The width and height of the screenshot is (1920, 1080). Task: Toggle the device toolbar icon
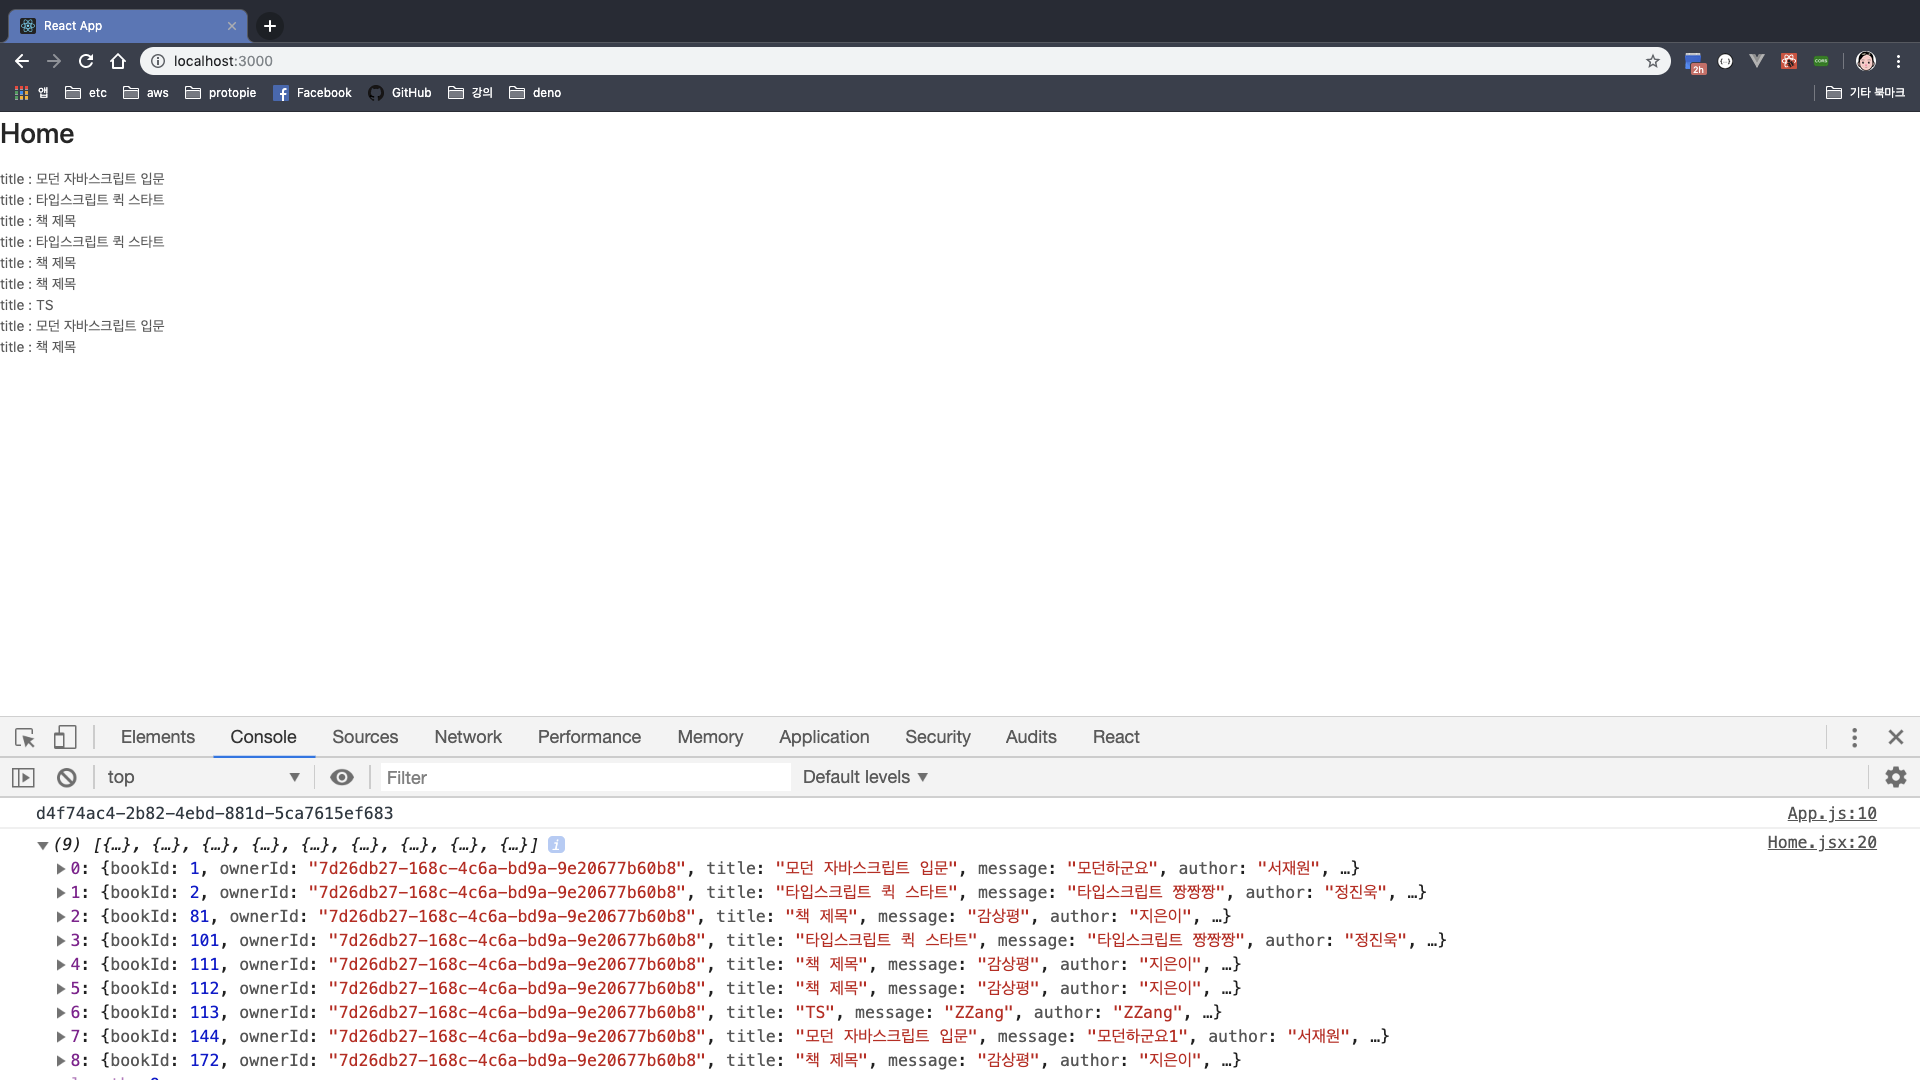tap(65, 738)
